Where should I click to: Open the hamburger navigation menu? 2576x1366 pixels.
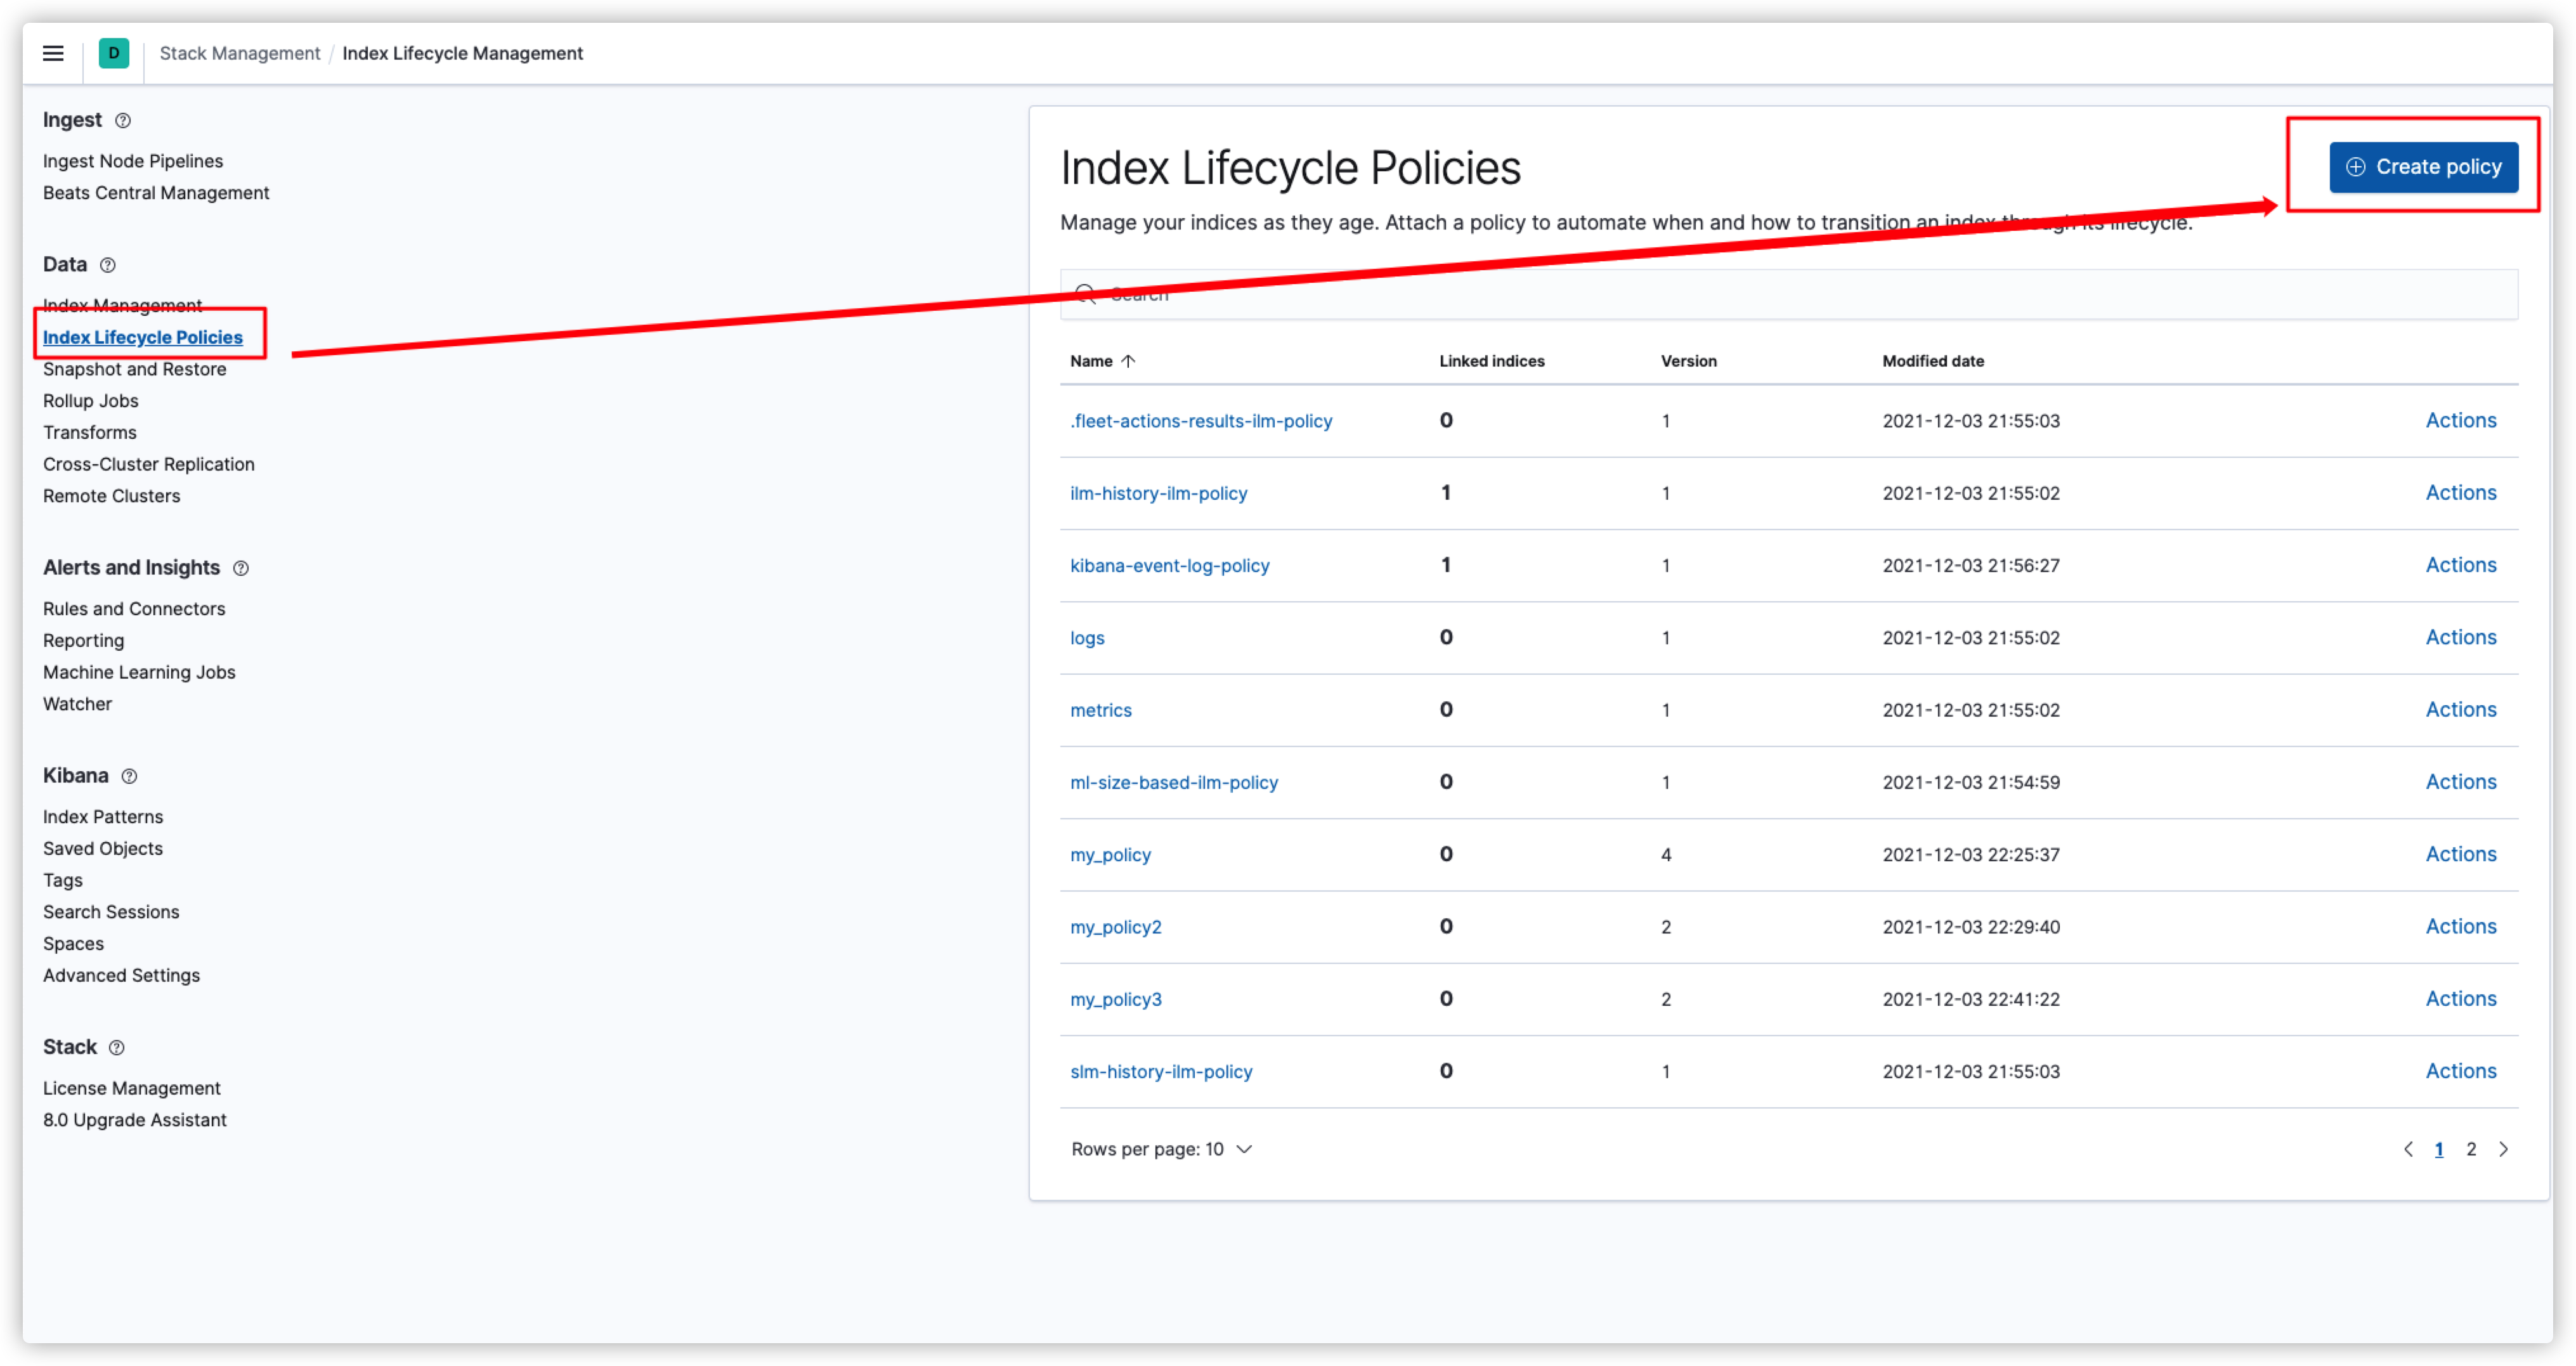[52, 53]
